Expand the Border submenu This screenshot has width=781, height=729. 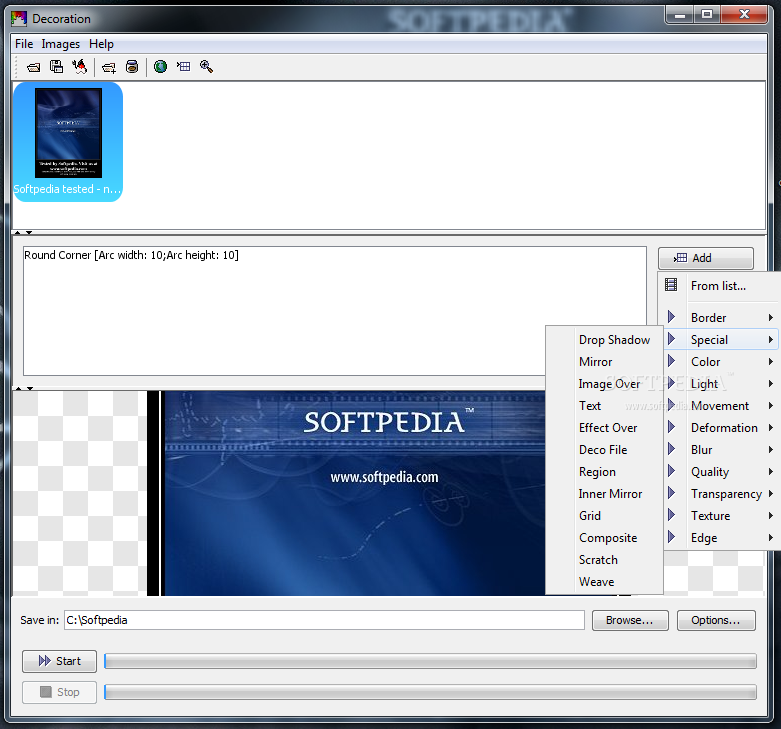(x=720, y=318)
